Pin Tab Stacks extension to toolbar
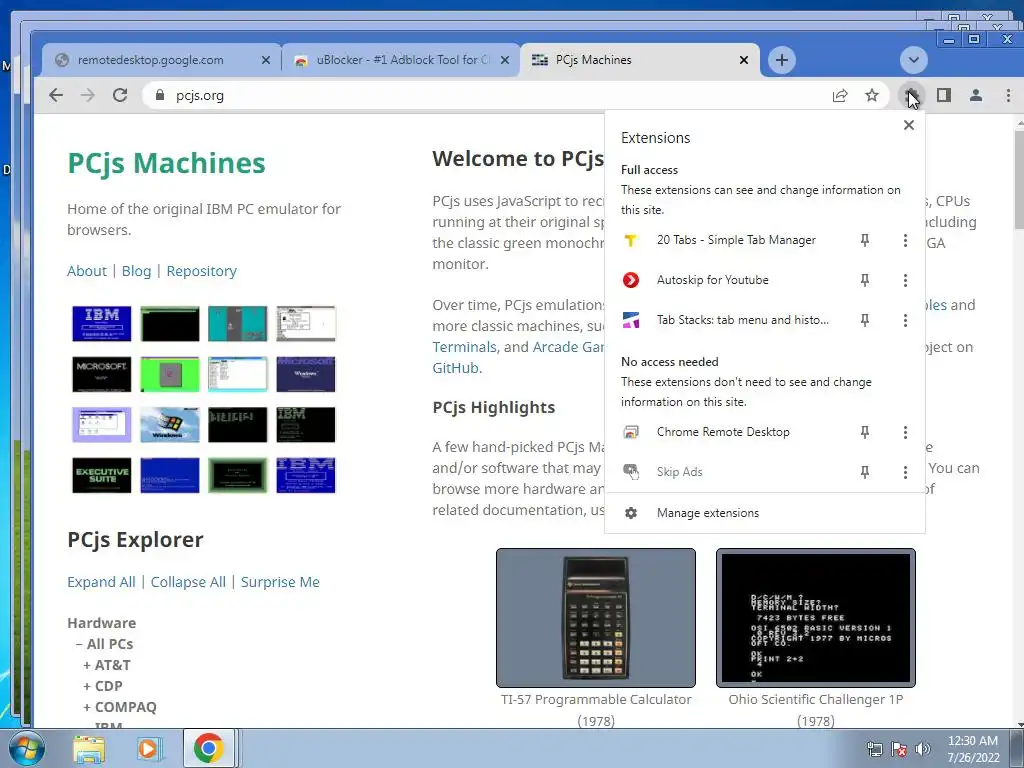1024x768 pixels. click(x=865, y=320)
